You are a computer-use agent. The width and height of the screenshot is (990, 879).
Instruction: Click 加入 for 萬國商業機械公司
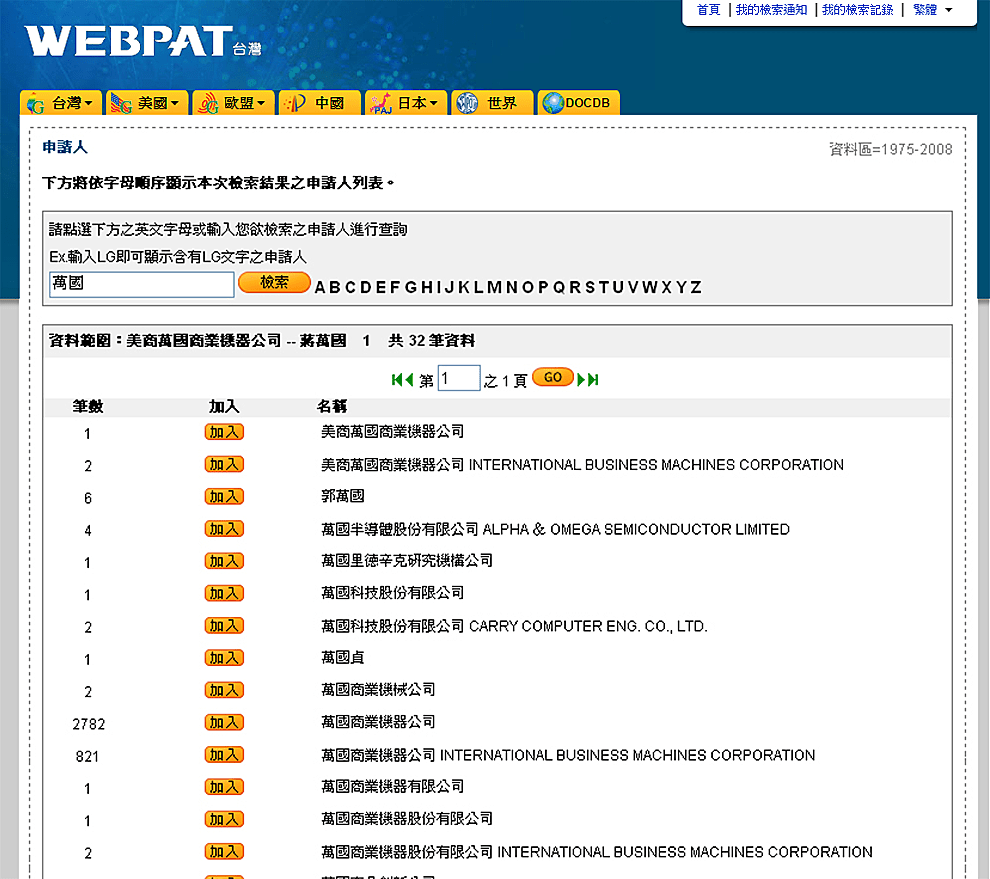224,690
